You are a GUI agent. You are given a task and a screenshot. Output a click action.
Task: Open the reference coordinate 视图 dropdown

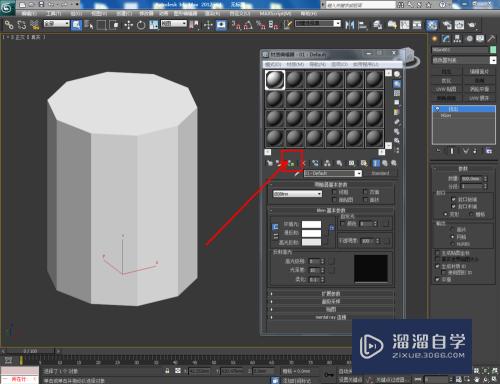[174, 23]
